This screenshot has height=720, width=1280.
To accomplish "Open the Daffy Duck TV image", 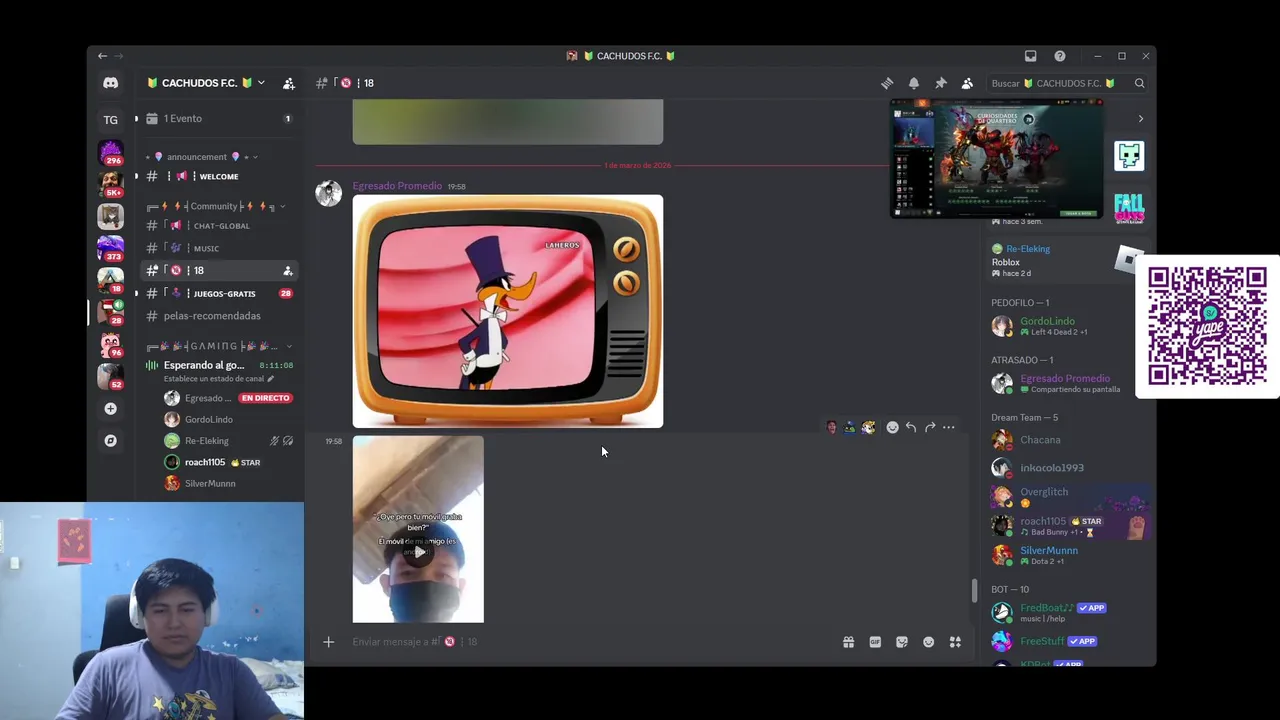I will point(507,311).
